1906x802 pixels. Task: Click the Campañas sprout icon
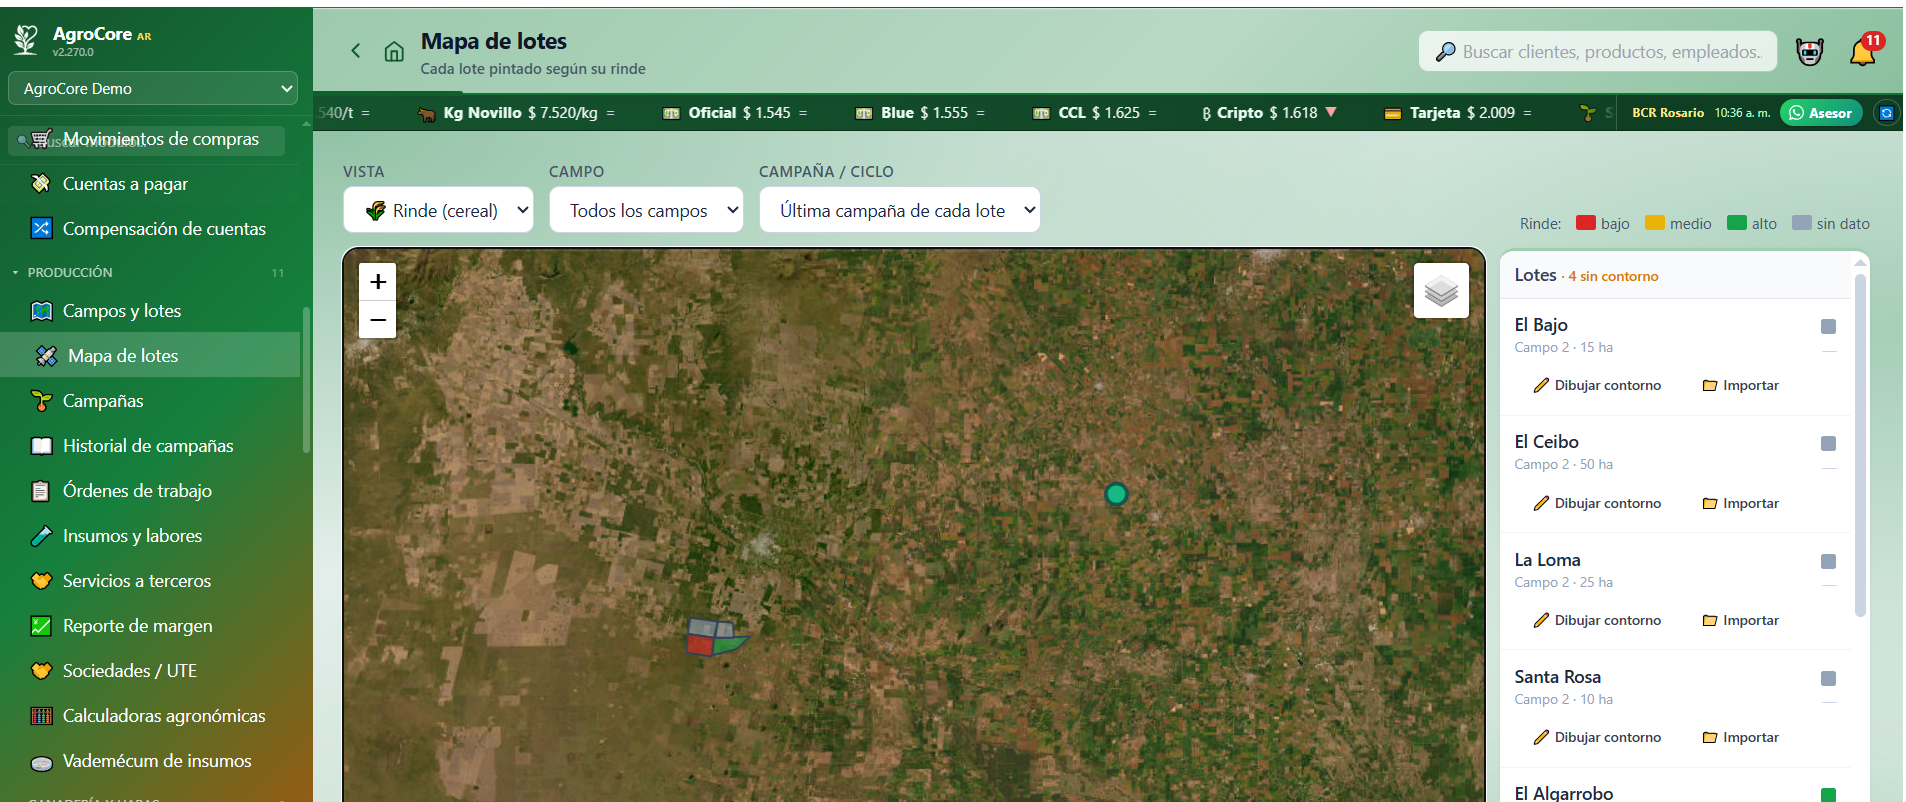click(x=41, y=401)
